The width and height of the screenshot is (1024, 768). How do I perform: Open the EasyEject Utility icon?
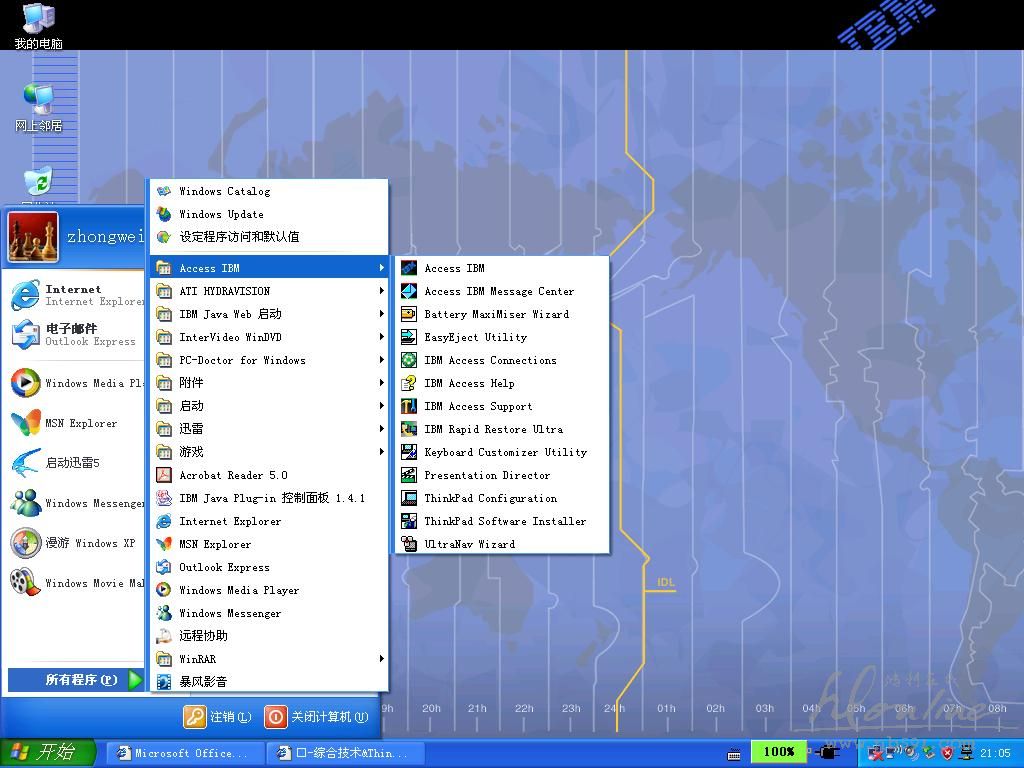click(x=408, y=337)
